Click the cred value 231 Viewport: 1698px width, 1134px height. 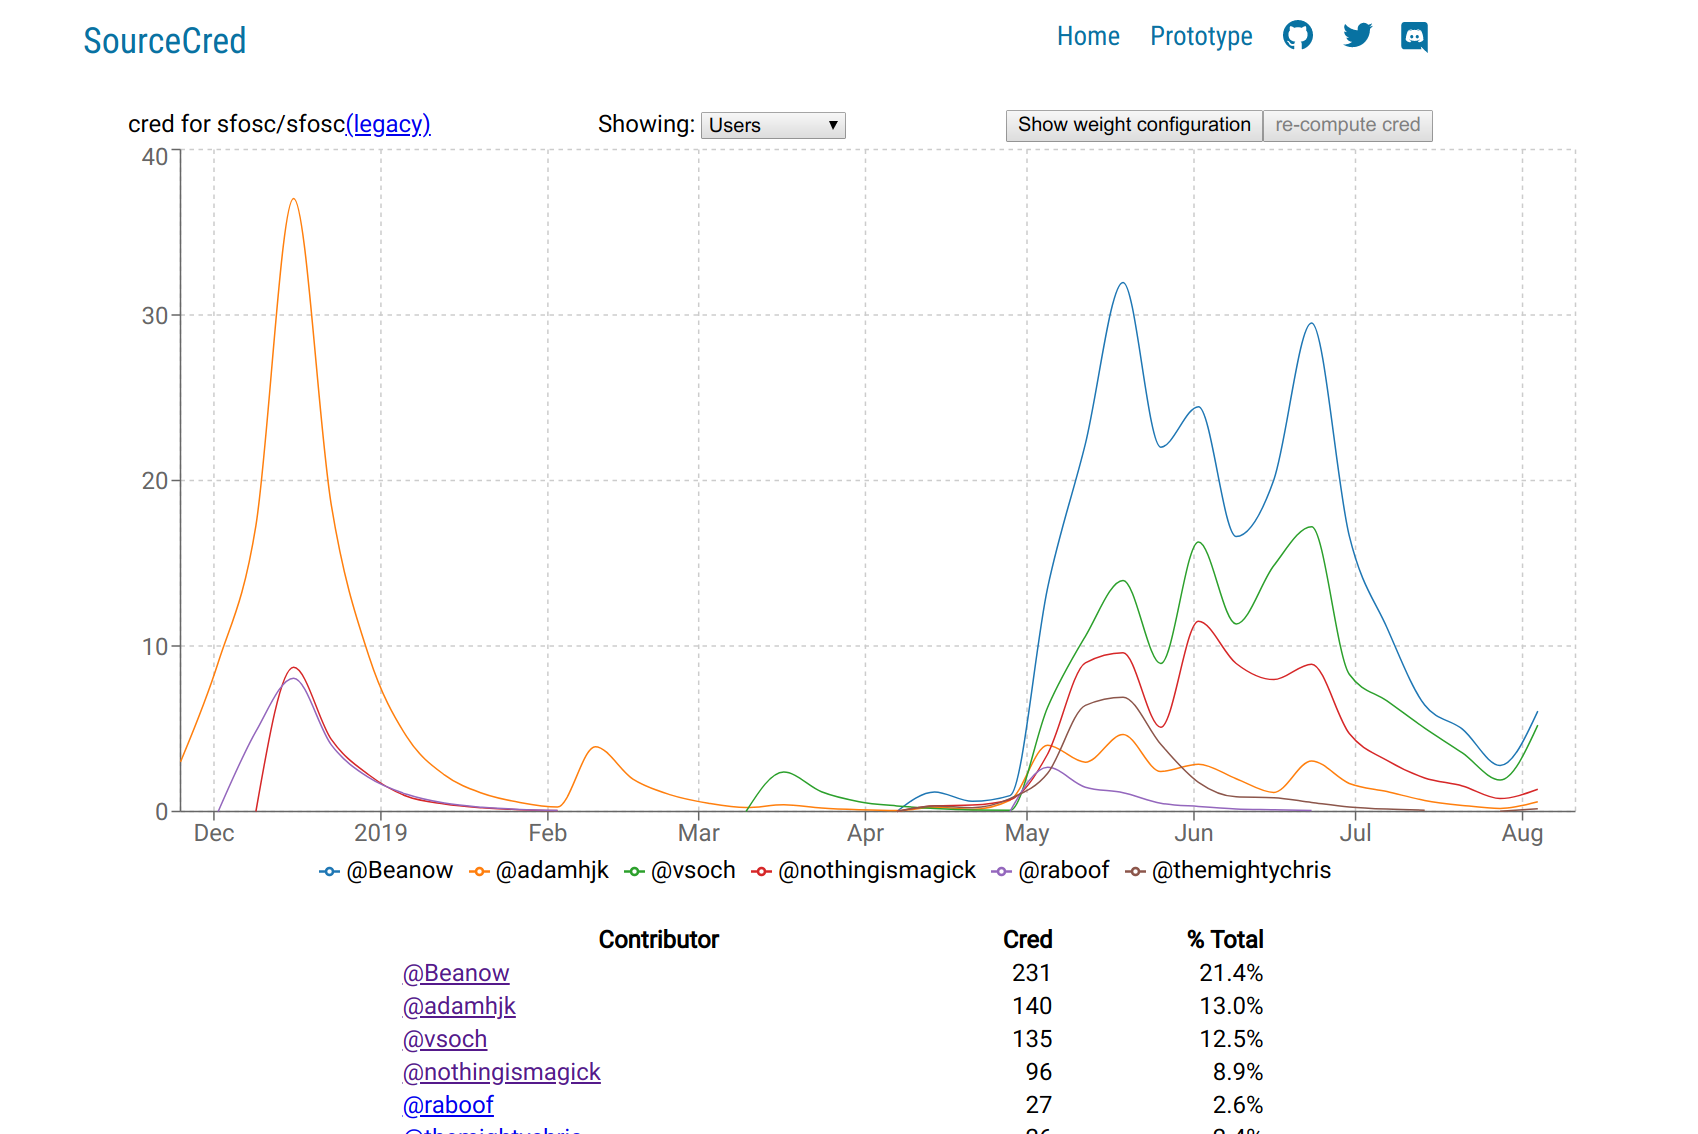point(1032,973)
